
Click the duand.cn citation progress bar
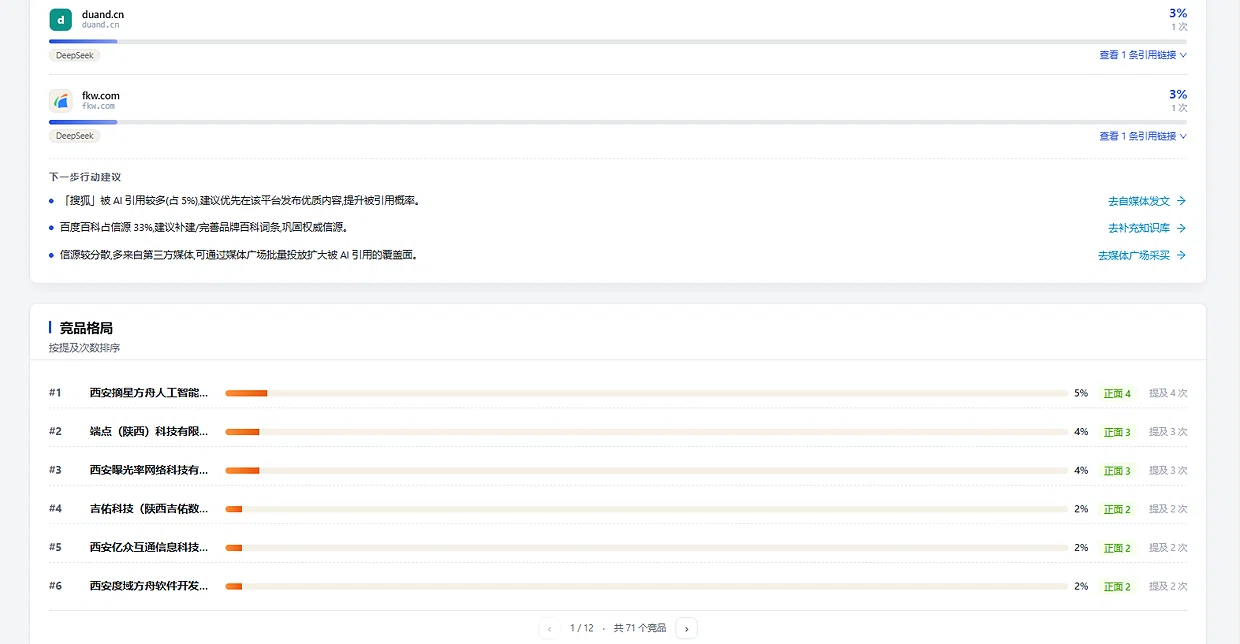click(x=618, y=41)
